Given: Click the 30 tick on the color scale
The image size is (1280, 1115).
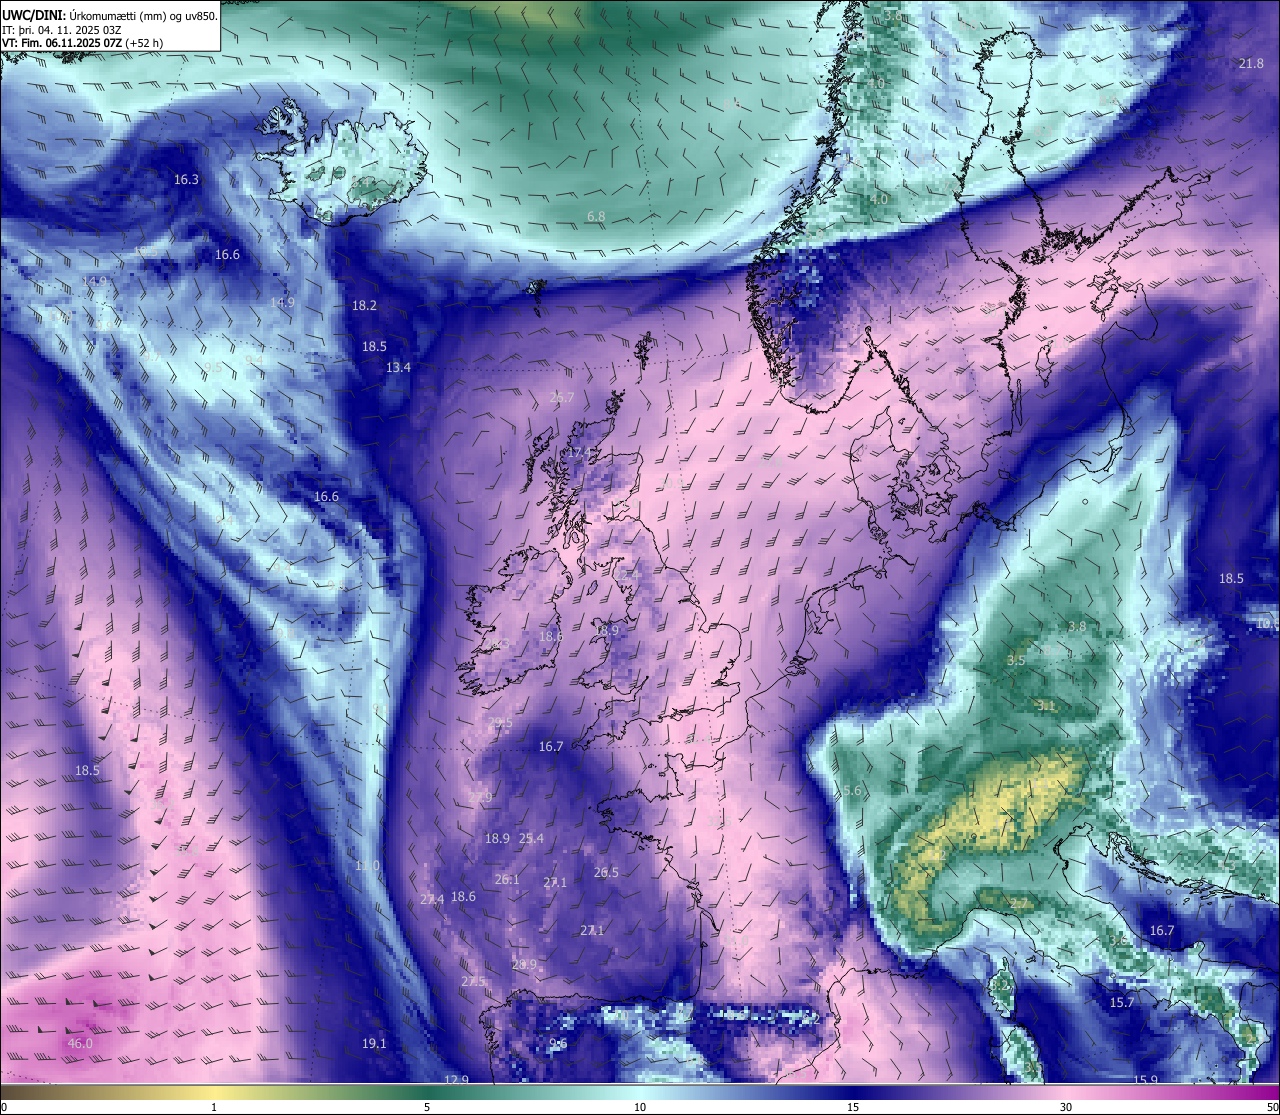Looking at the screenshot, I should coord(1066,1107).
